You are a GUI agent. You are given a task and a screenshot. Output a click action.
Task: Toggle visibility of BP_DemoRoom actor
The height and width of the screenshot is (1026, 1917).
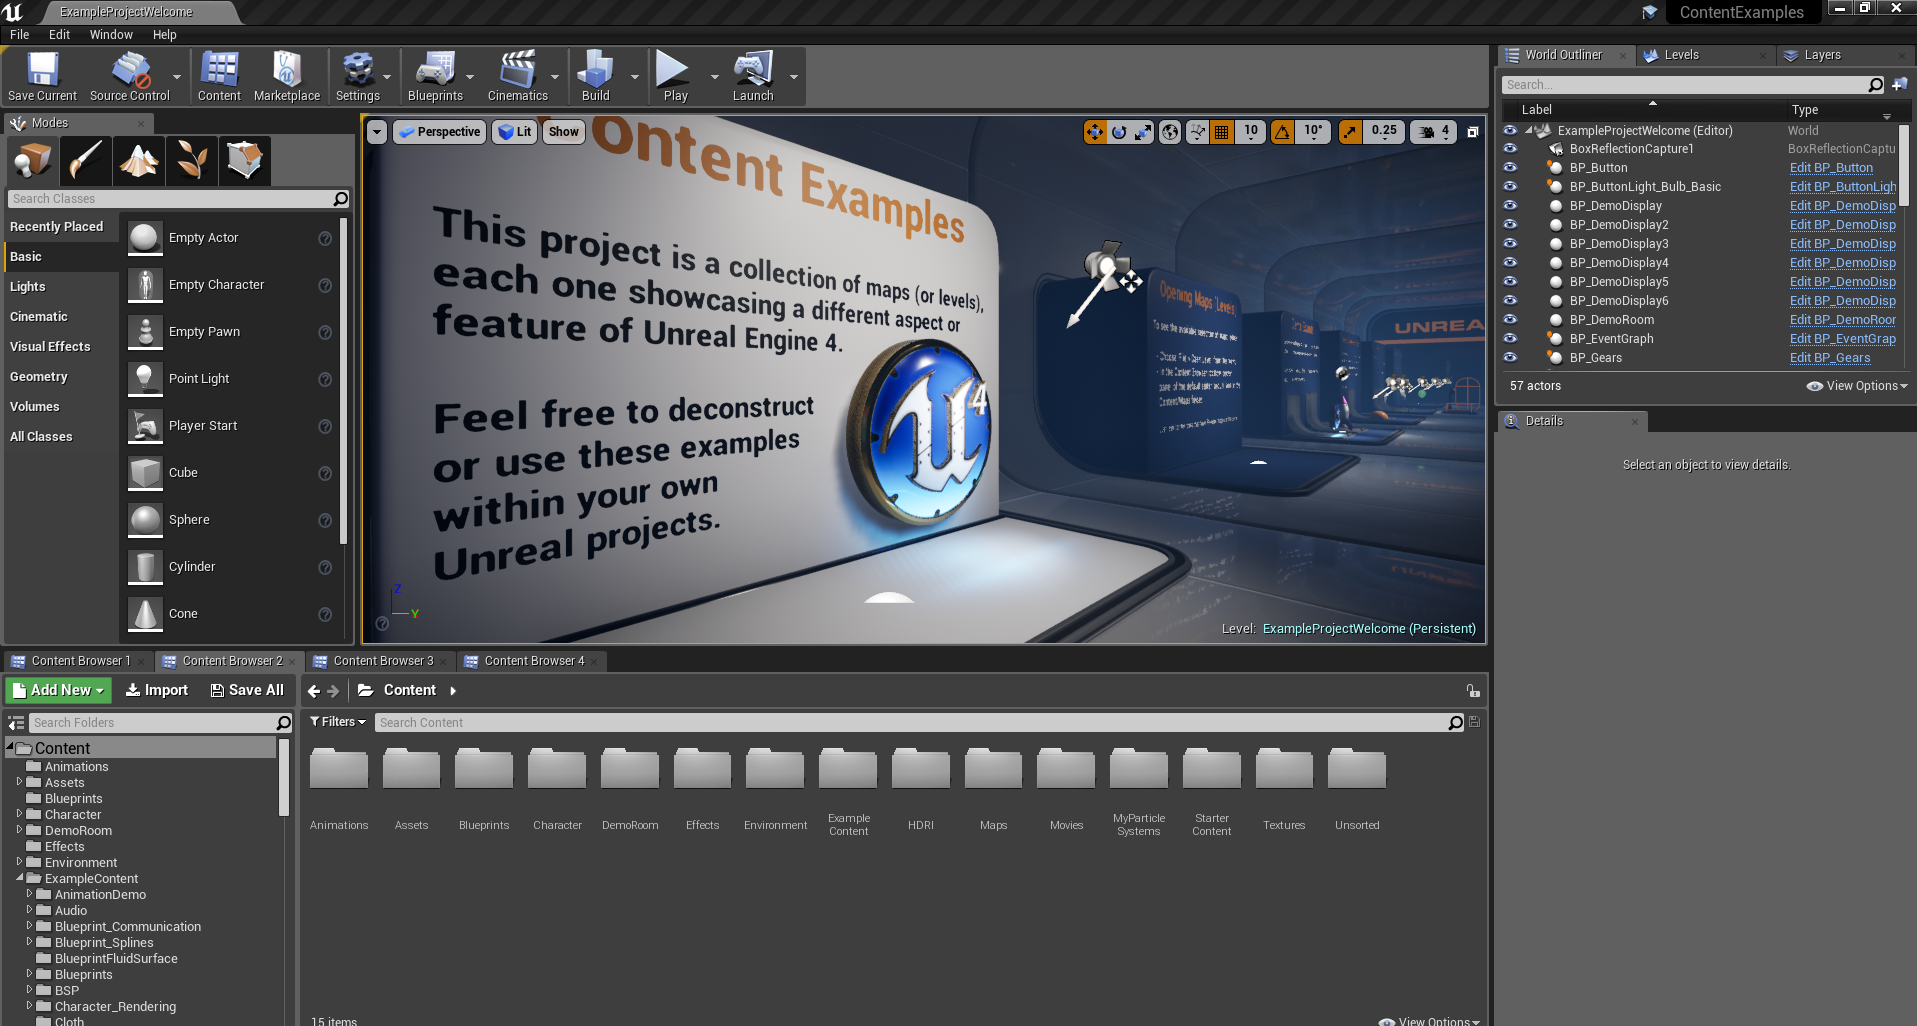click(x=1510, y=320)
